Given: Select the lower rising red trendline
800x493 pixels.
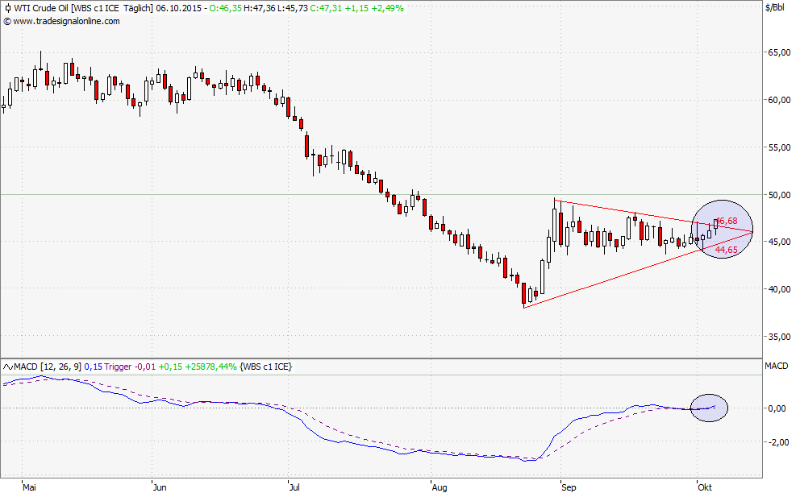Looking at the screenshot, I should coord(610,275).
